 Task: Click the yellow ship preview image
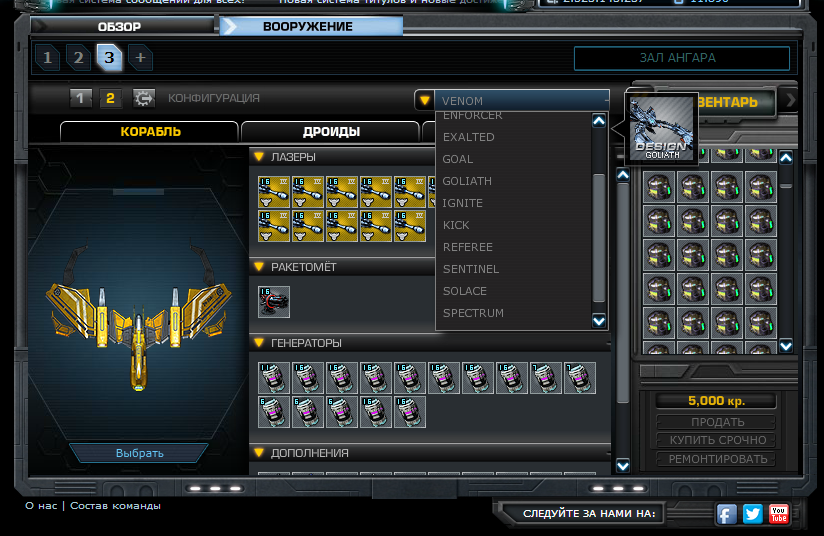(139, 319)
